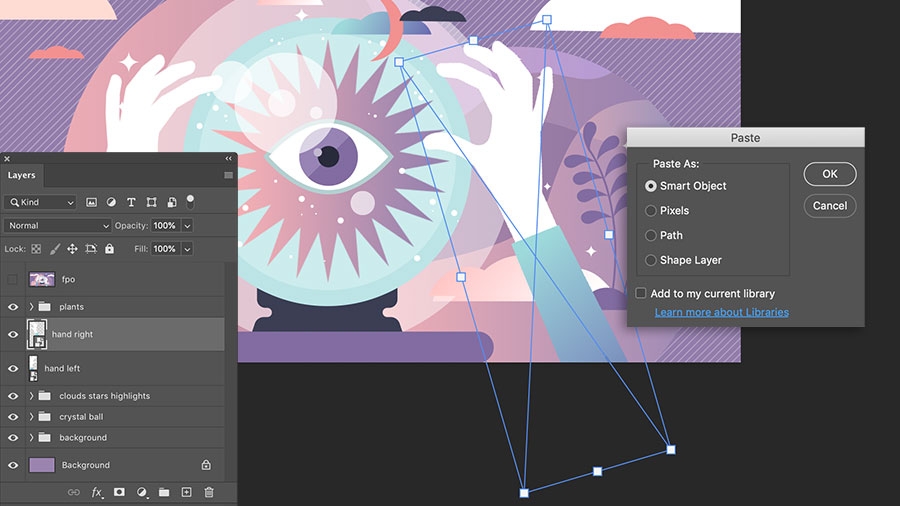Click the hand right layer thumbnail
This screenshot has width=900, height=506.
37,334
